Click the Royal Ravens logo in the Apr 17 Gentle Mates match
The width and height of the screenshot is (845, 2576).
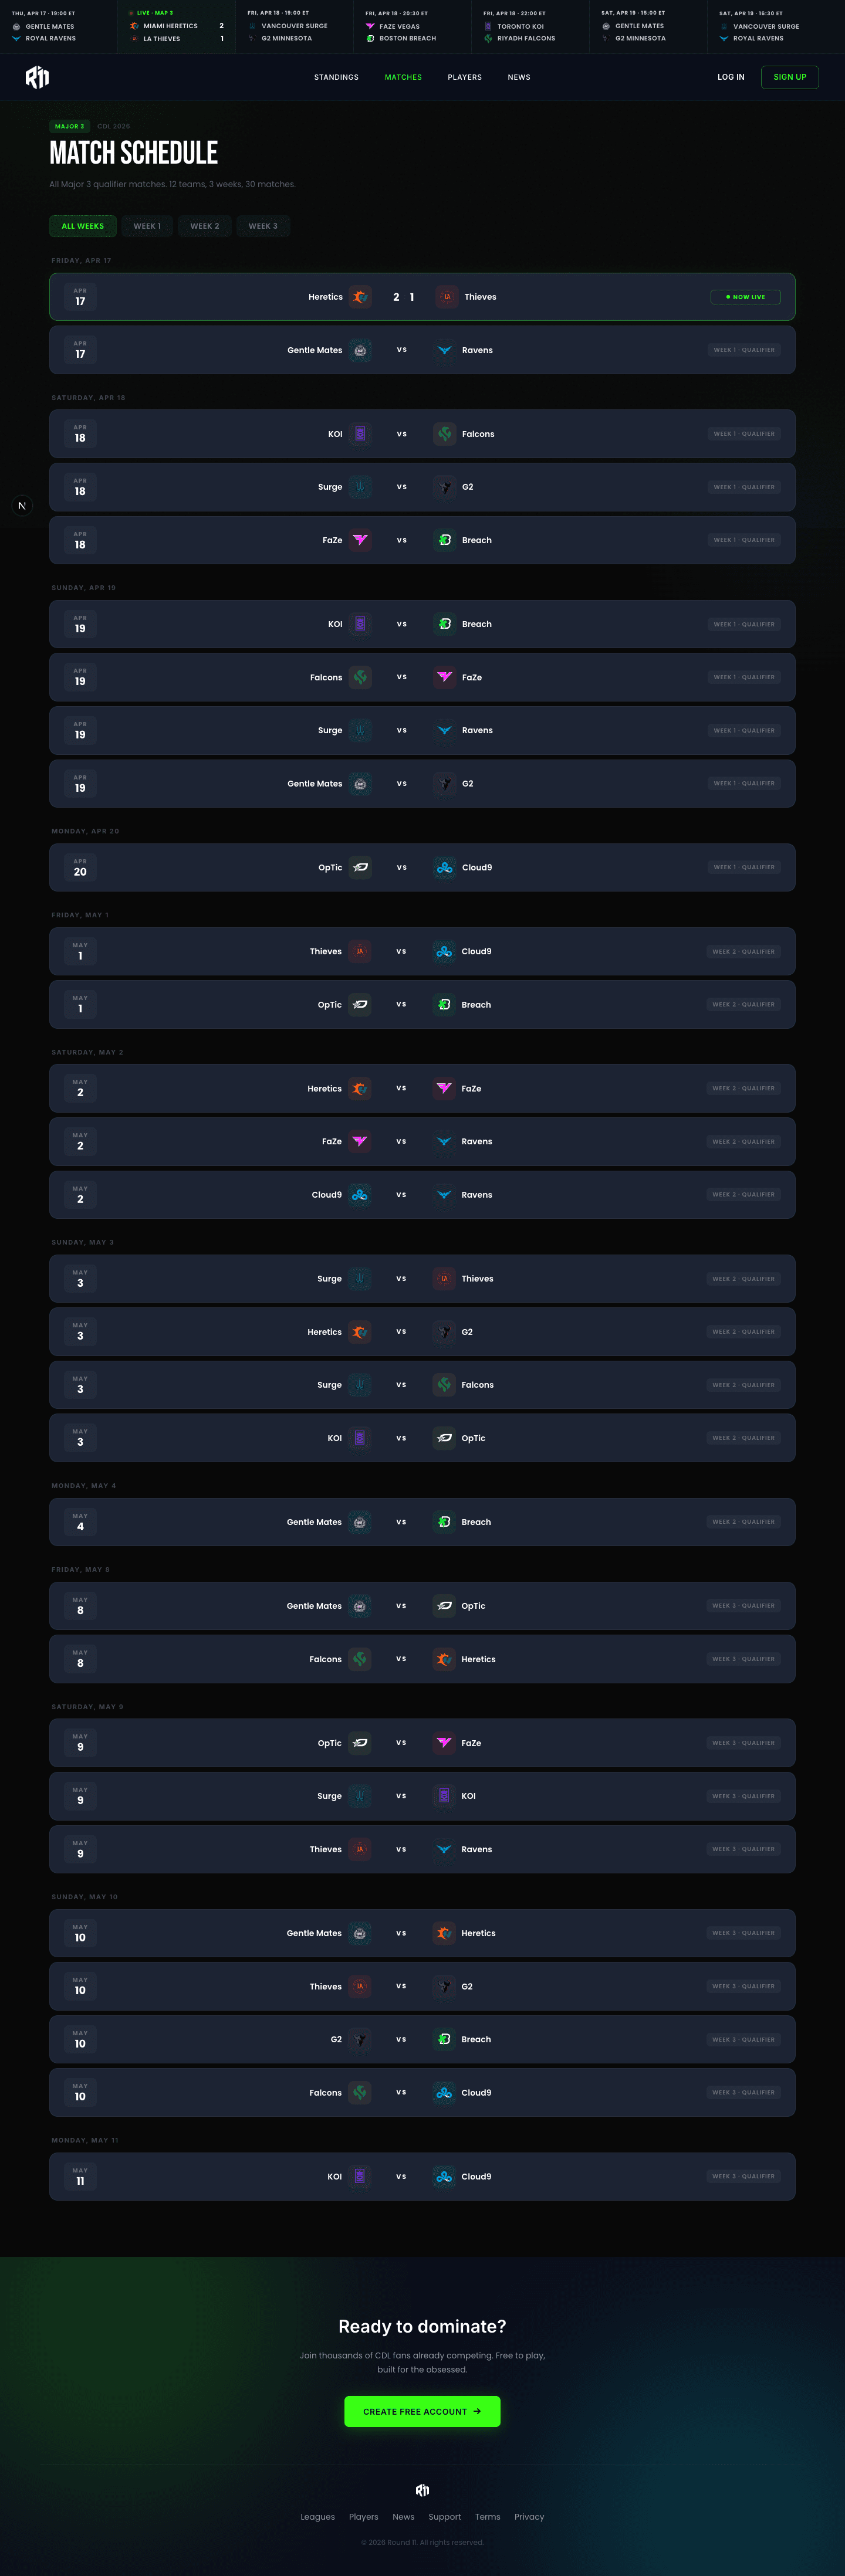coord(445,349)
